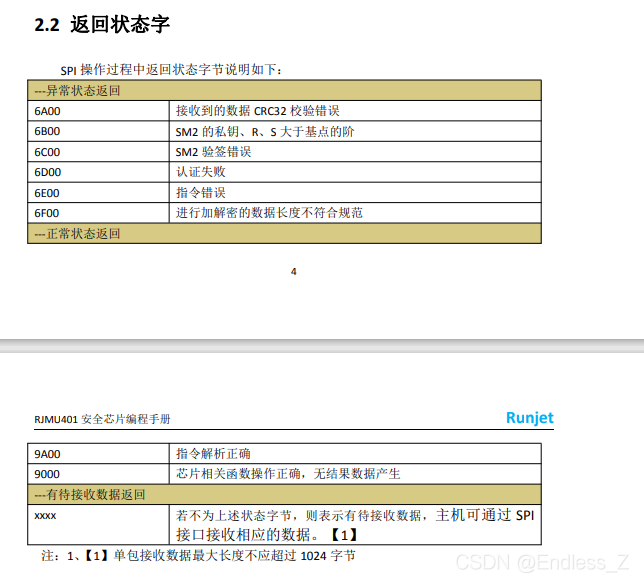The image size is (644, 583).
Task: Select the intro line SPI 操作过程中返回状态字节说明如下
Action: 171,70
